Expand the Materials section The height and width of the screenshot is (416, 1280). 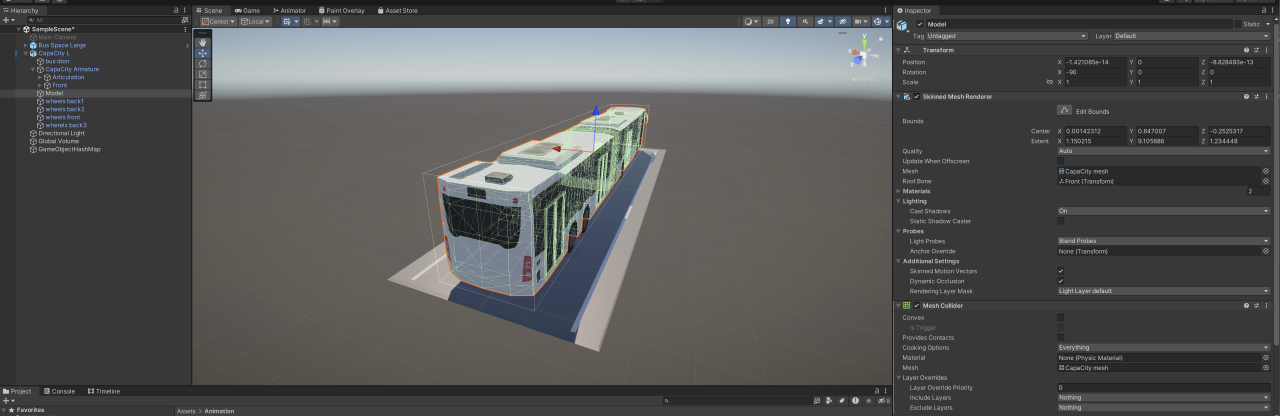(x=899, y=191)
